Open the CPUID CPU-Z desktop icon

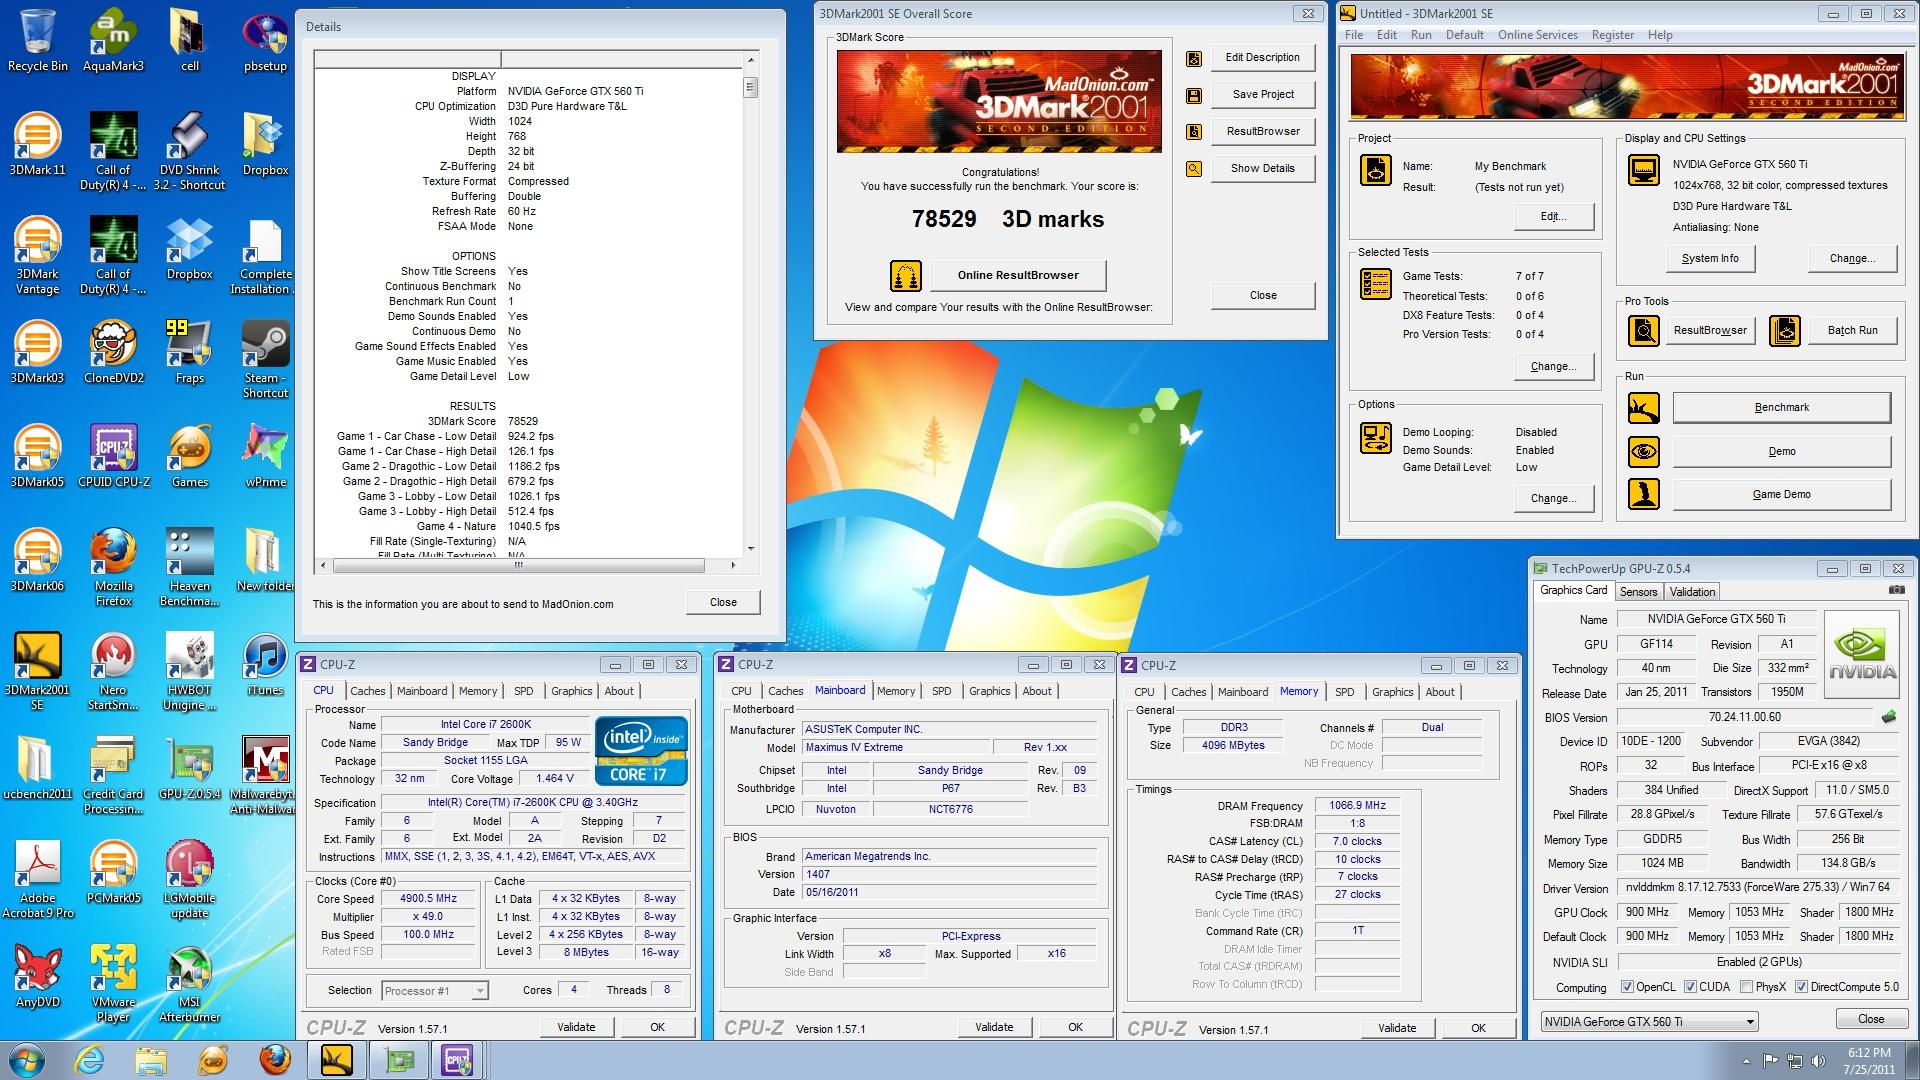(113, 458)
